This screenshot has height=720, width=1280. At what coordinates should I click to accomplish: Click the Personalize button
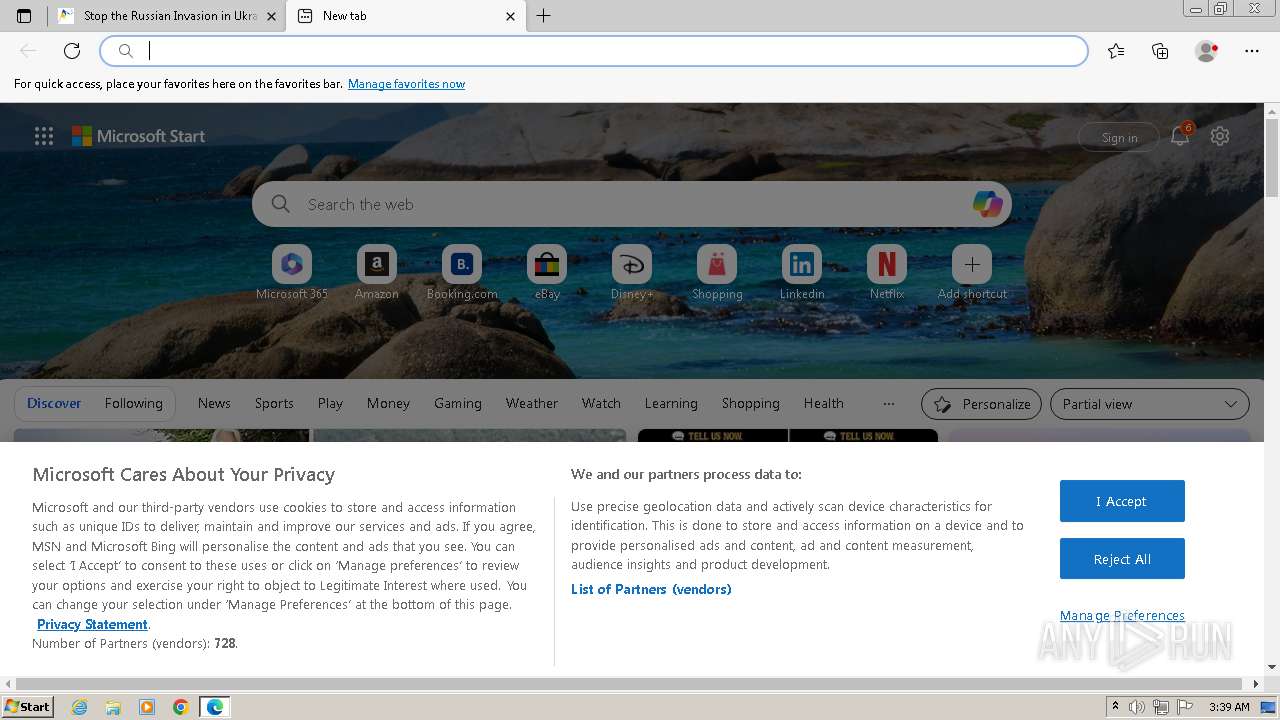pos(981,404)
